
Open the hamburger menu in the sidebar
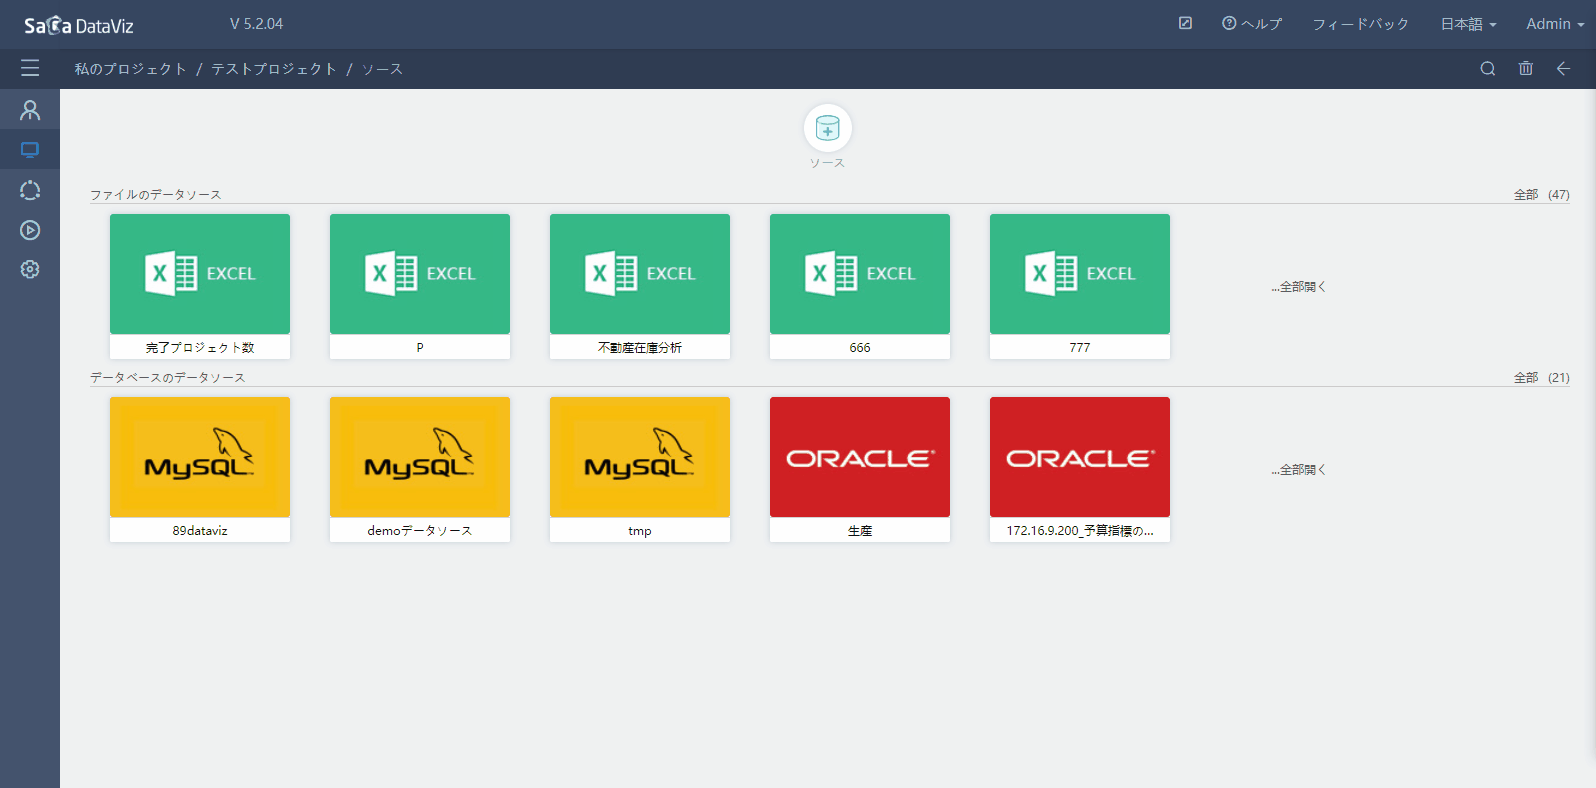30,68
